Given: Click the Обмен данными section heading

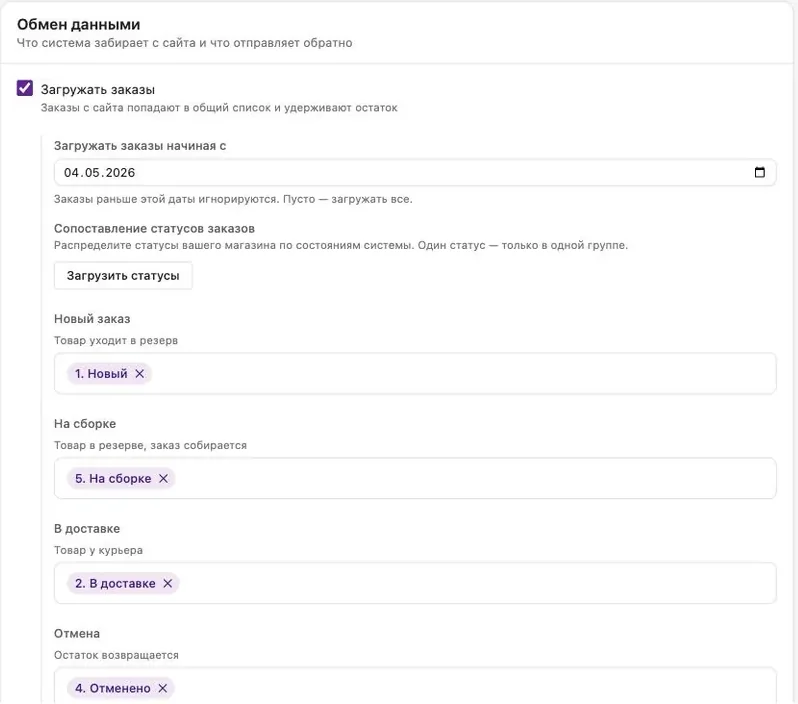Looking at the screenshot, I should tap(78, 24).
